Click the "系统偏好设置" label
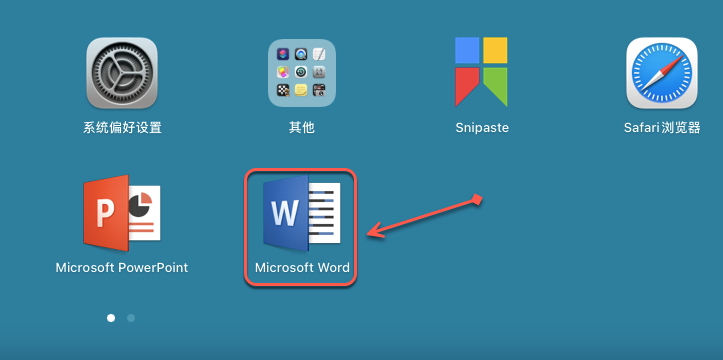This screenshot has height=360, width=723. click(x=122, y=127)
